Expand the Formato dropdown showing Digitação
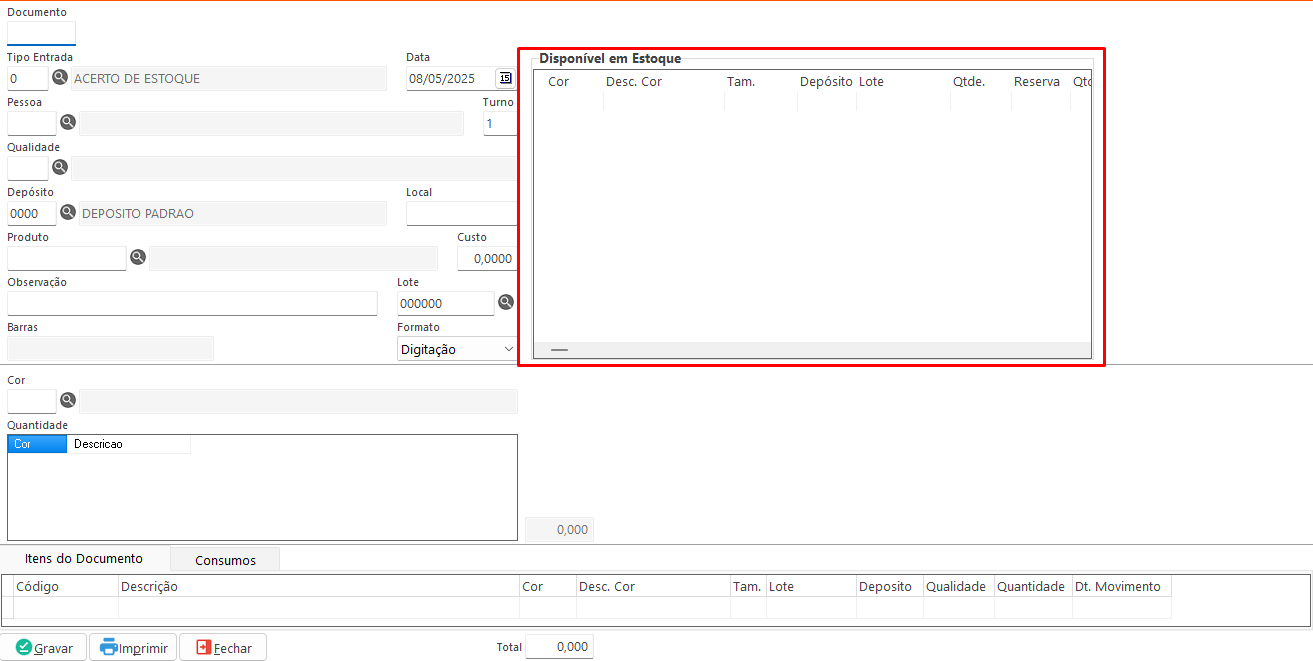 pyautogui.click(x=456, y=349)
